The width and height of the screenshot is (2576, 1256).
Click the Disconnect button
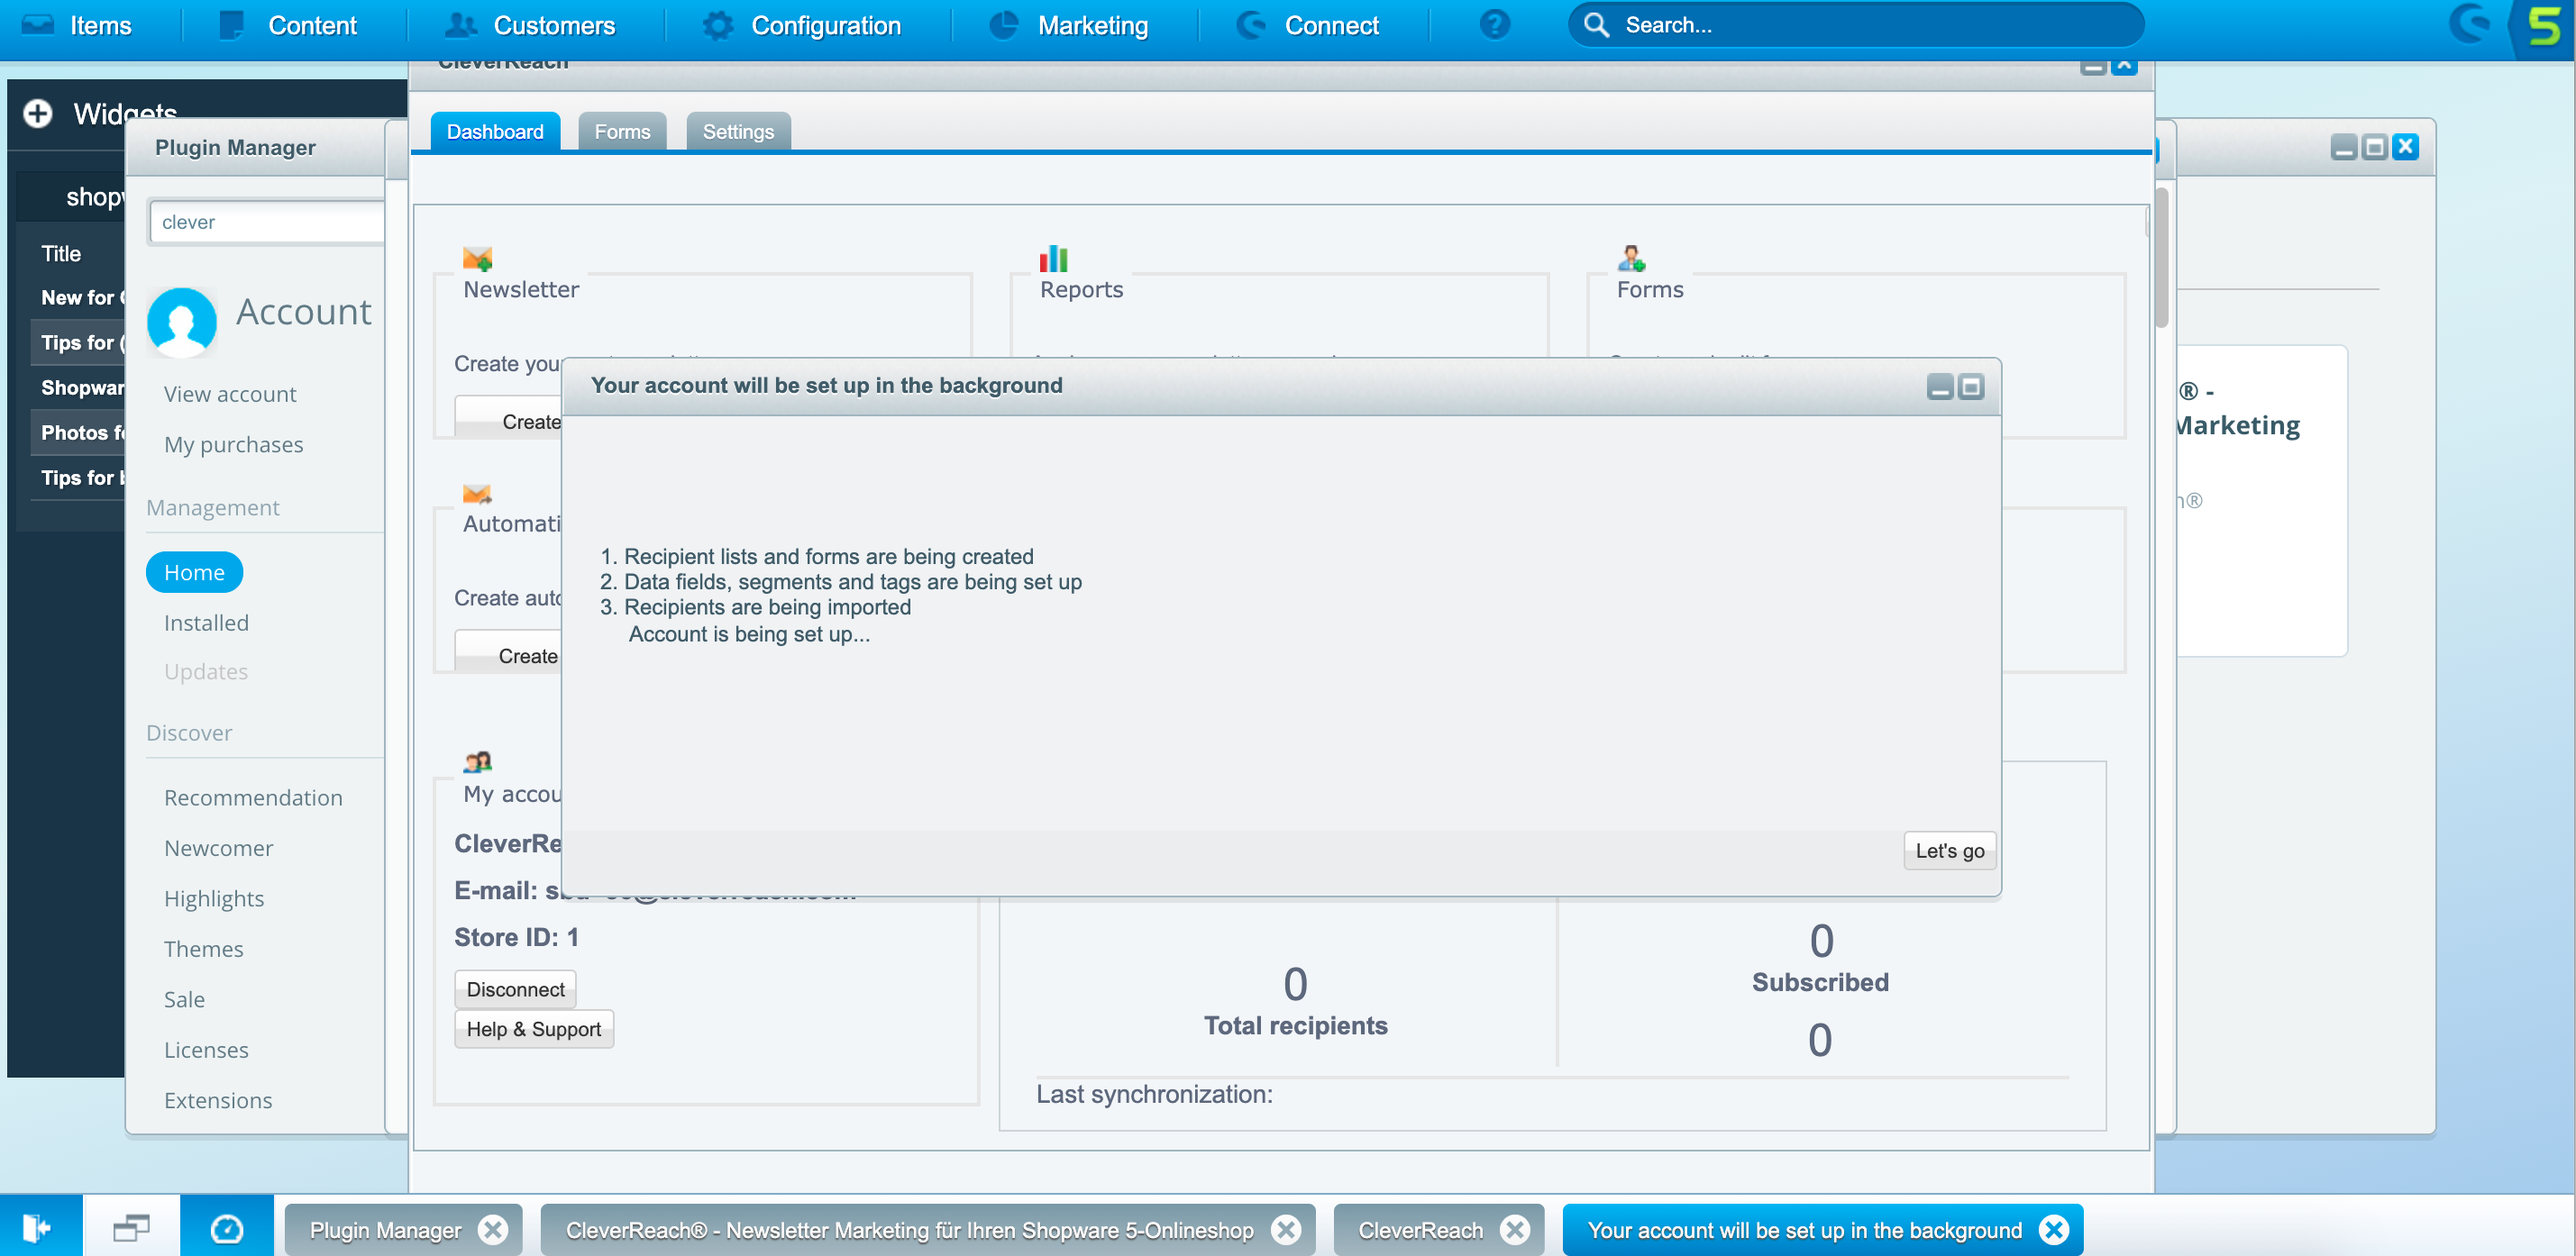515,990
